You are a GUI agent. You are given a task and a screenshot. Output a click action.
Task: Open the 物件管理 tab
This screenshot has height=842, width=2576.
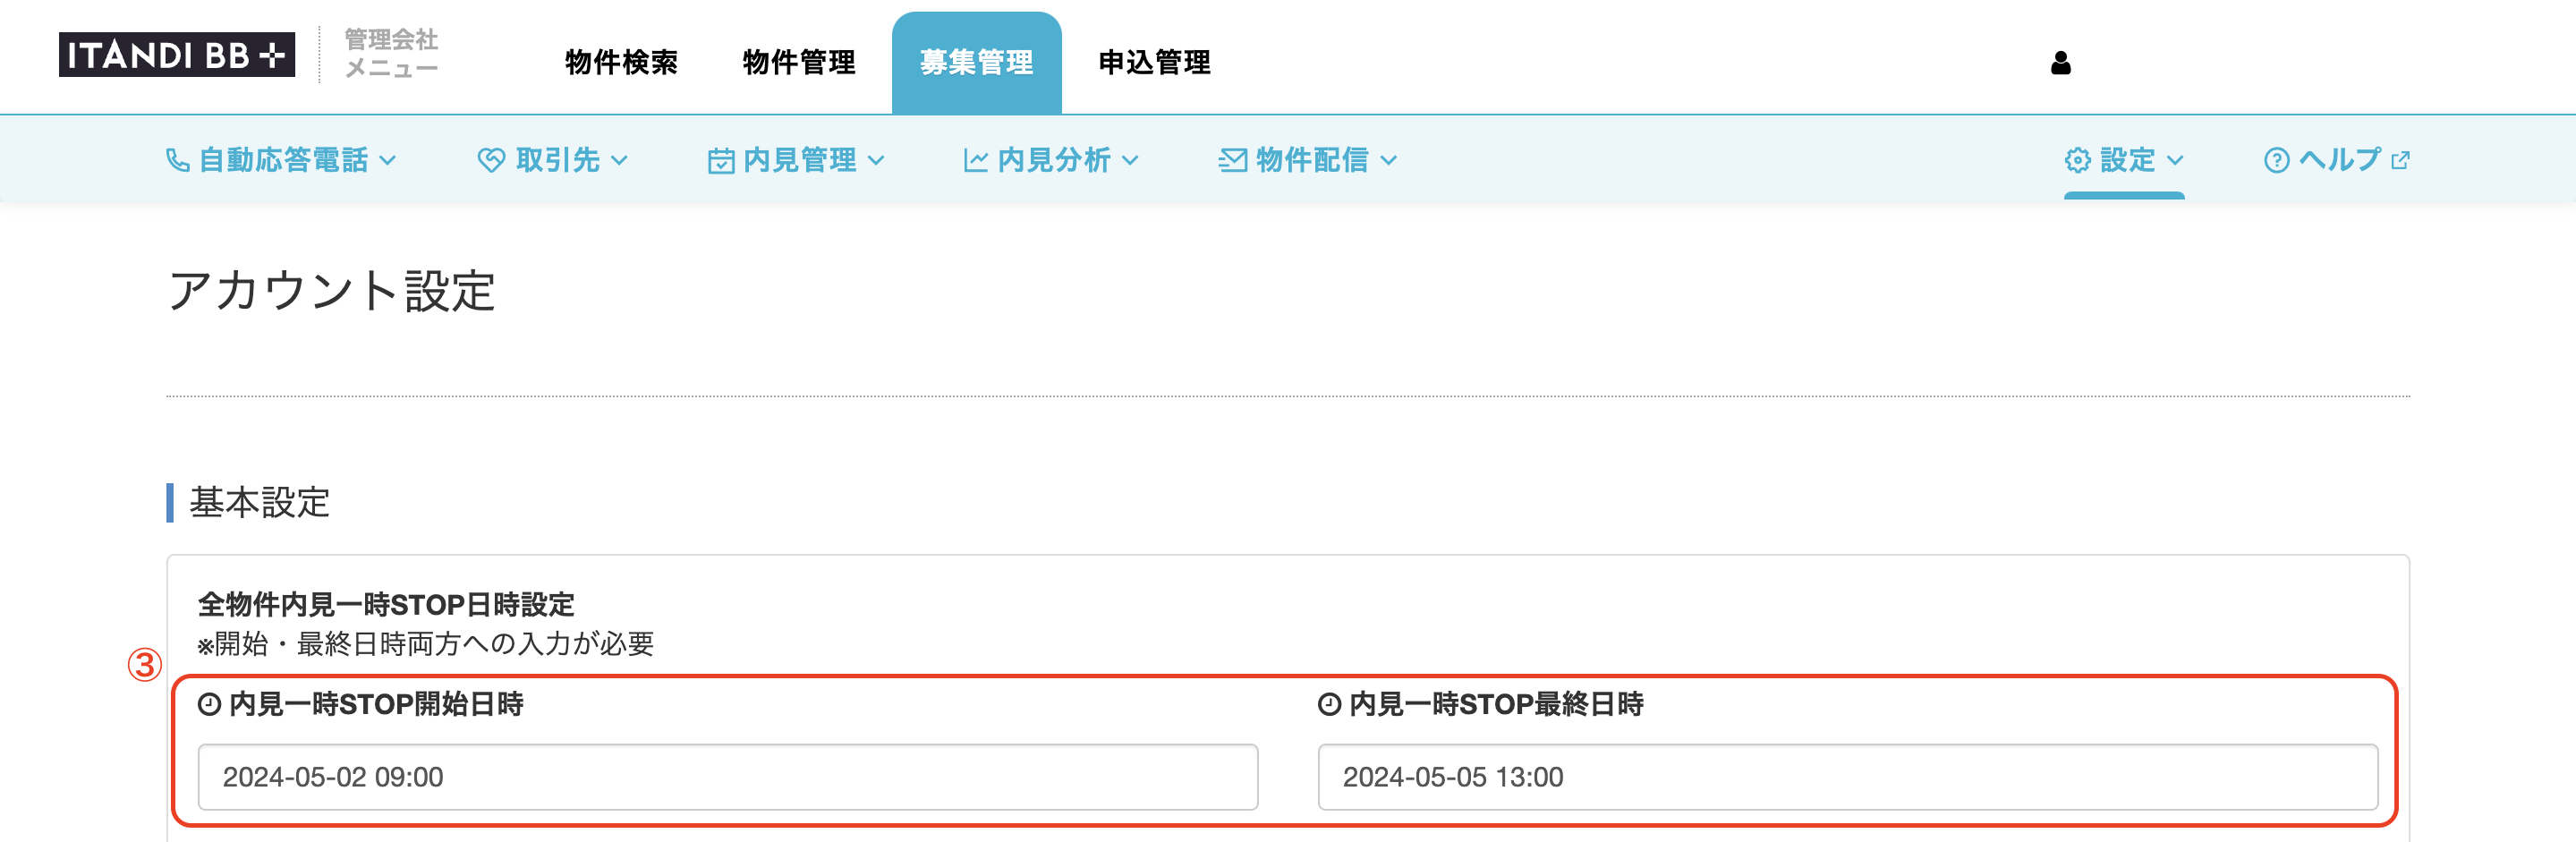point(799,62)
